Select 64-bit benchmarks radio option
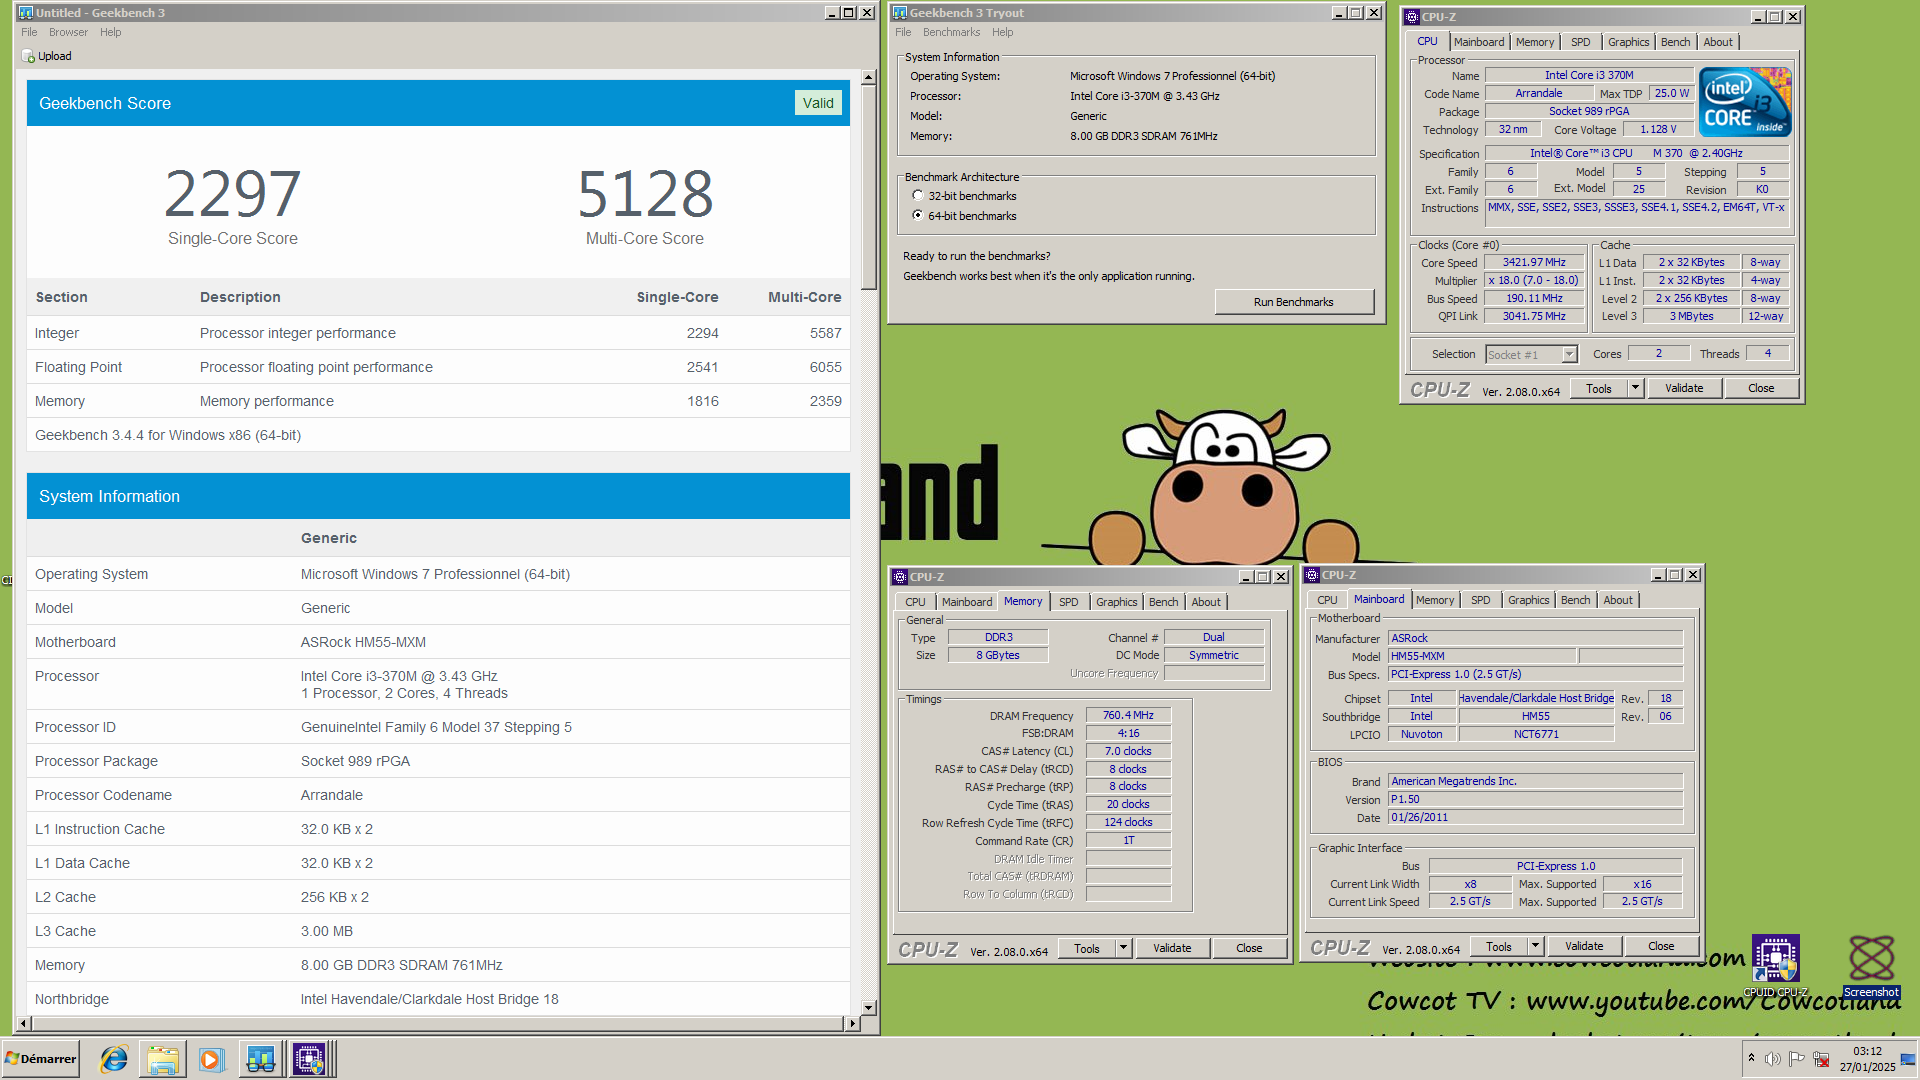 [918, 216]
